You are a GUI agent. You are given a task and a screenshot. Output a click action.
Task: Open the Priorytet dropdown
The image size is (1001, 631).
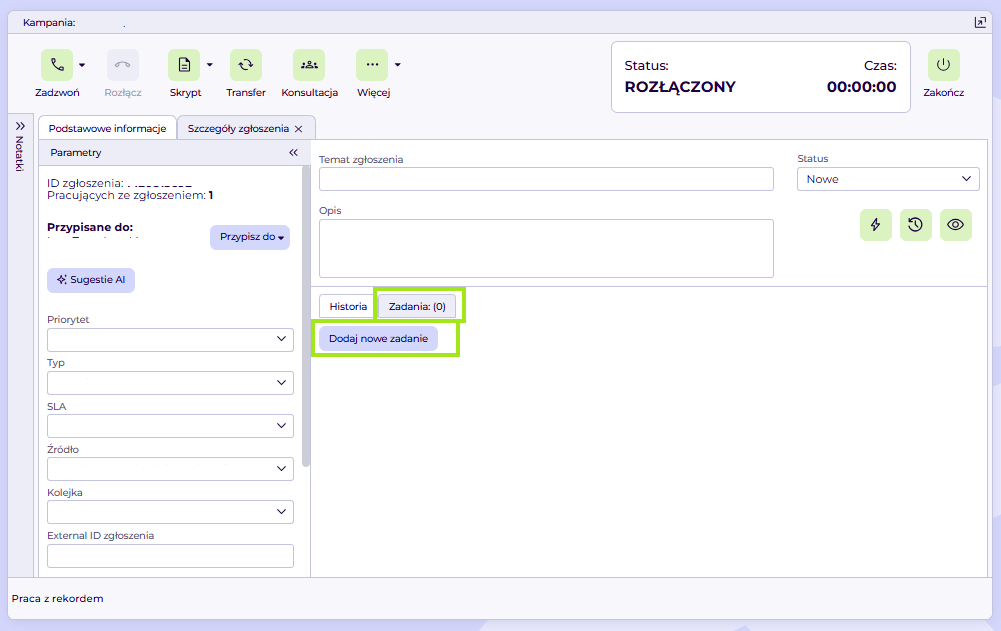tap(170, 340)
